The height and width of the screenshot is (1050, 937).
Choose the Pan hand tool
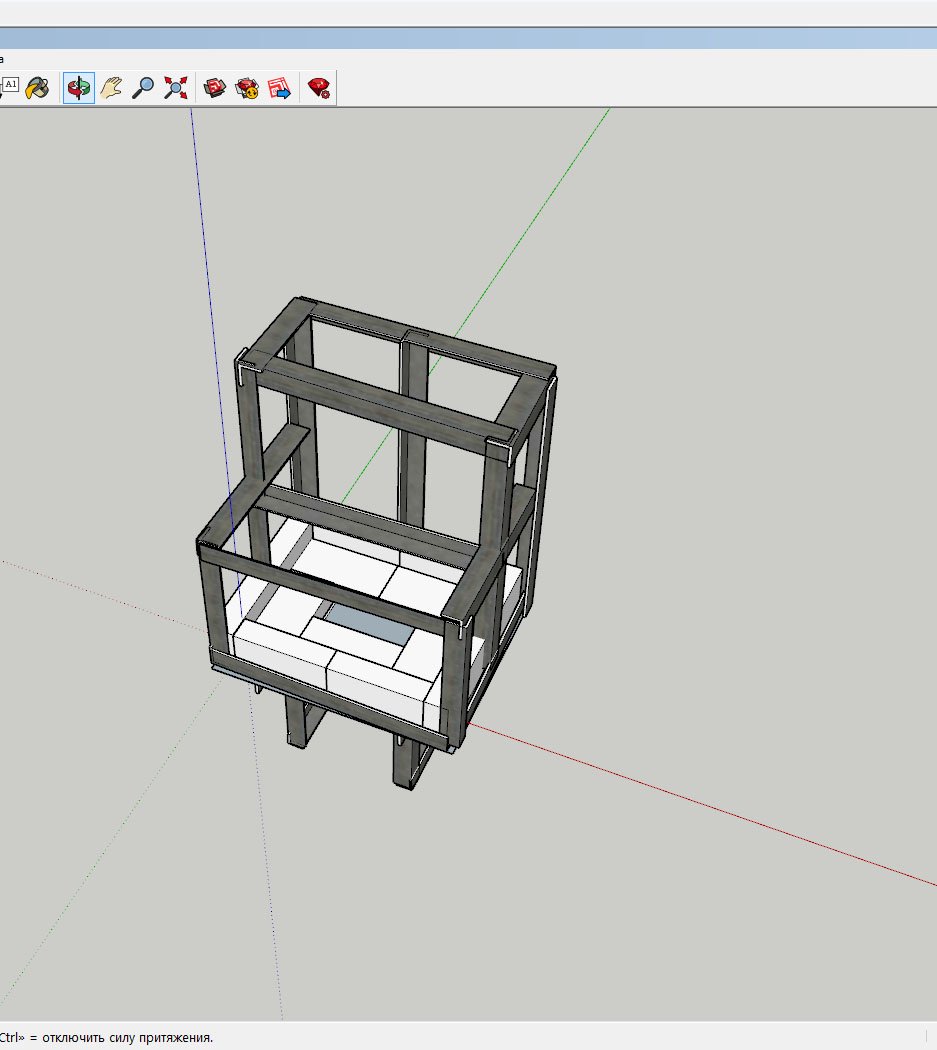[111, 88]
